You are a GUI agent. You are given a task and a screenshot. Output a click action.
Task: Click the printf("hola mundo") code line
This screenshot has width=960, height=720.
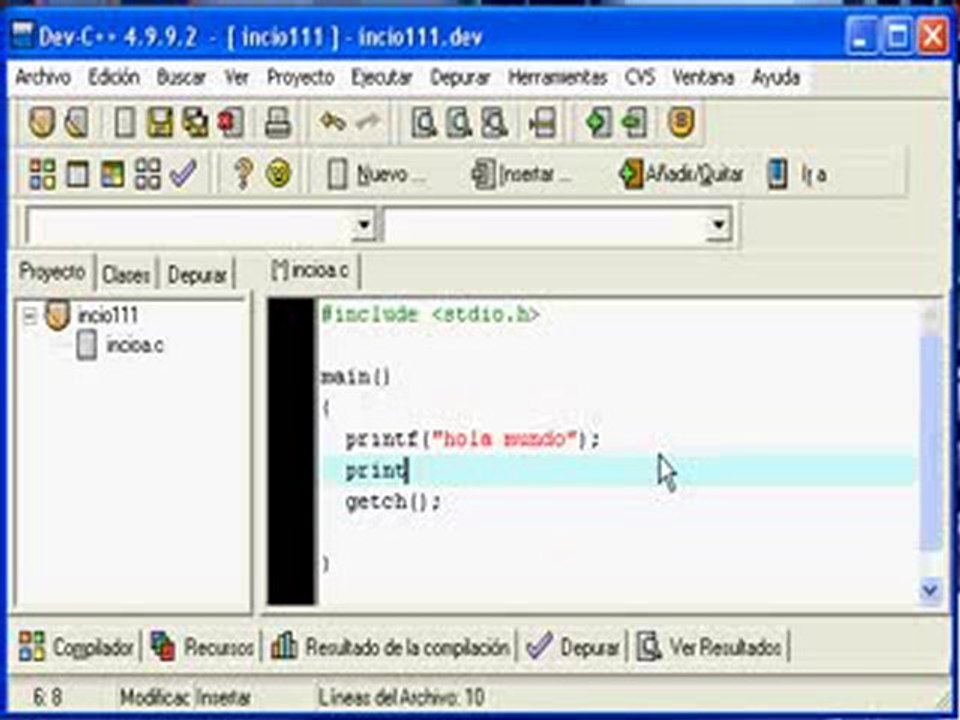(x=473, y=440)
